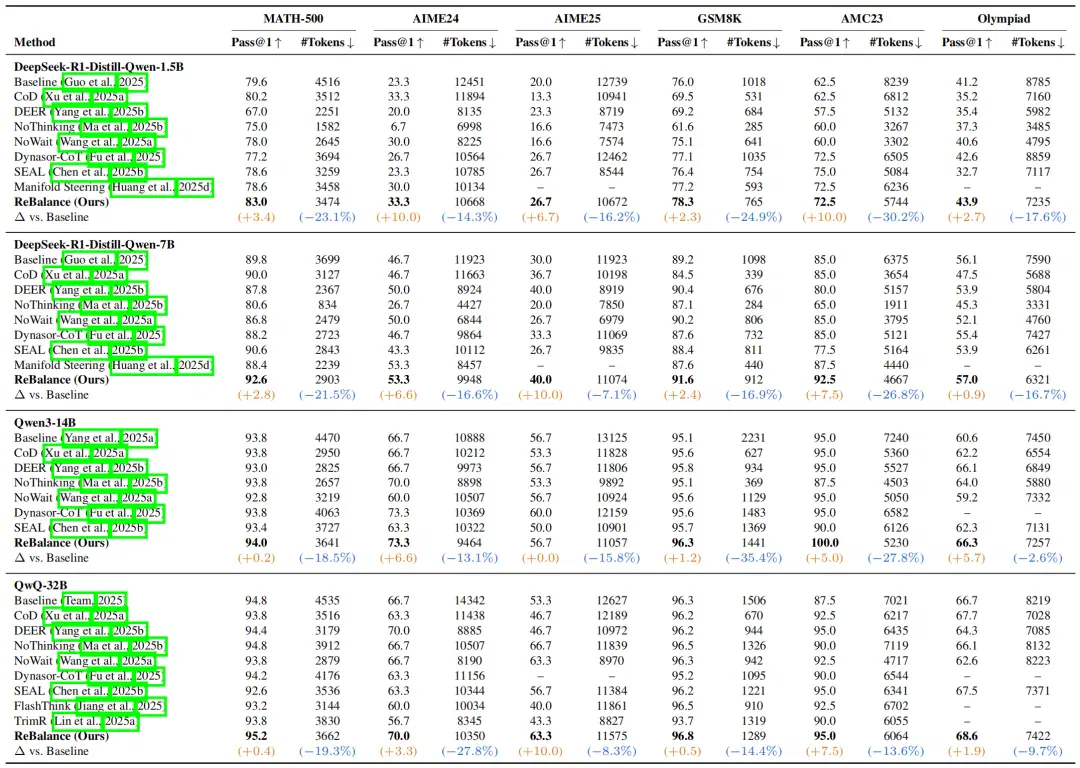Select the 14342 AIME24 tokens value
Screen dimensions: 1080x768
[x=470, y=601]
